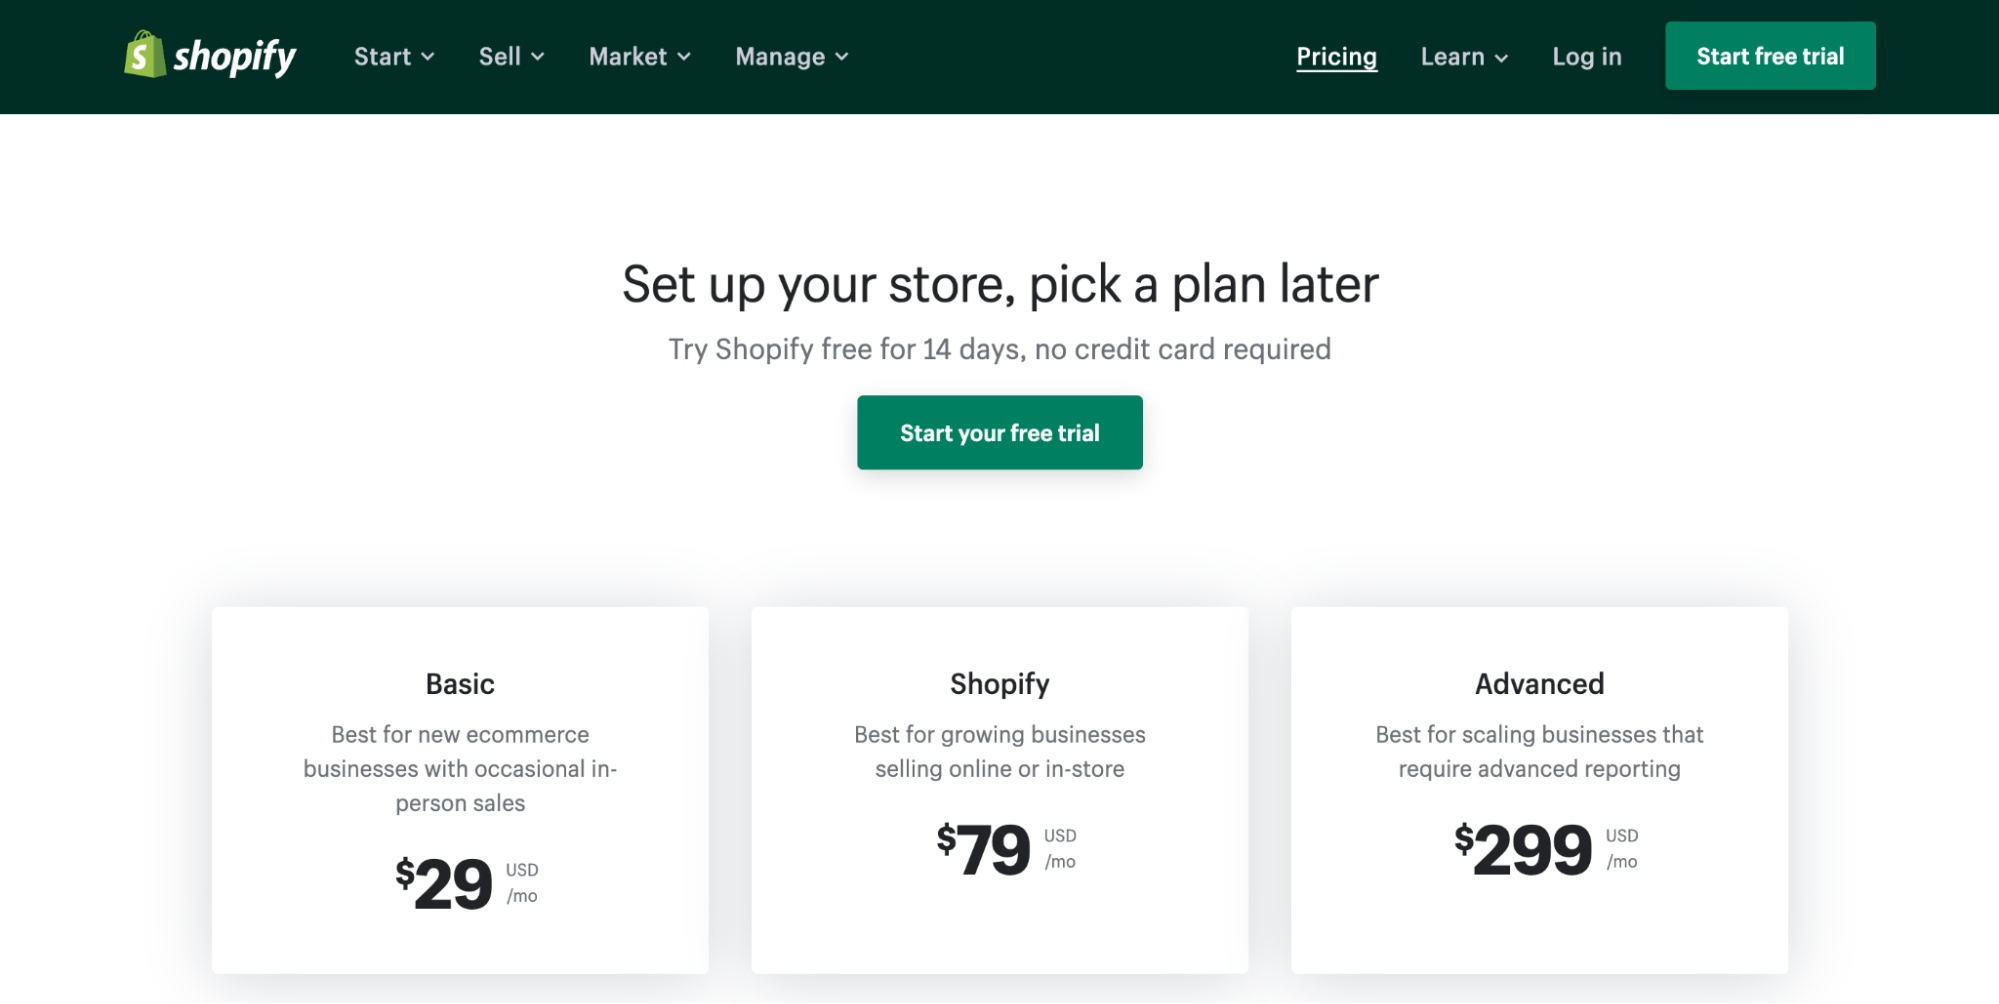The height and width of the screenshot is (1004, 1999).
Task: Click the Log in link
Action: tap(1586, 57)
